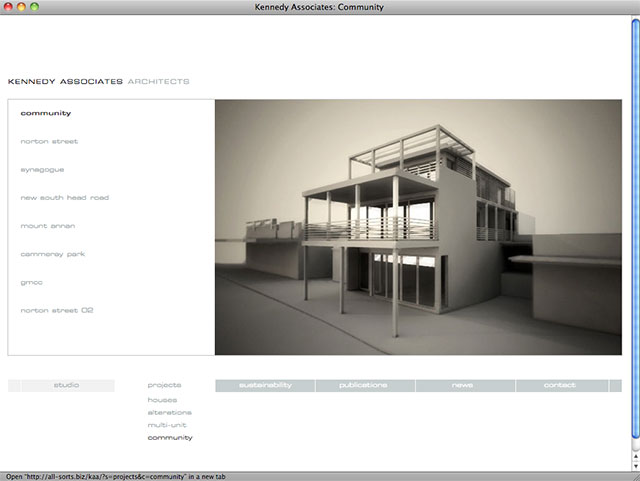Go to the news tab
The height and width of the screenshot is (481, 640).
click(465, 385)
